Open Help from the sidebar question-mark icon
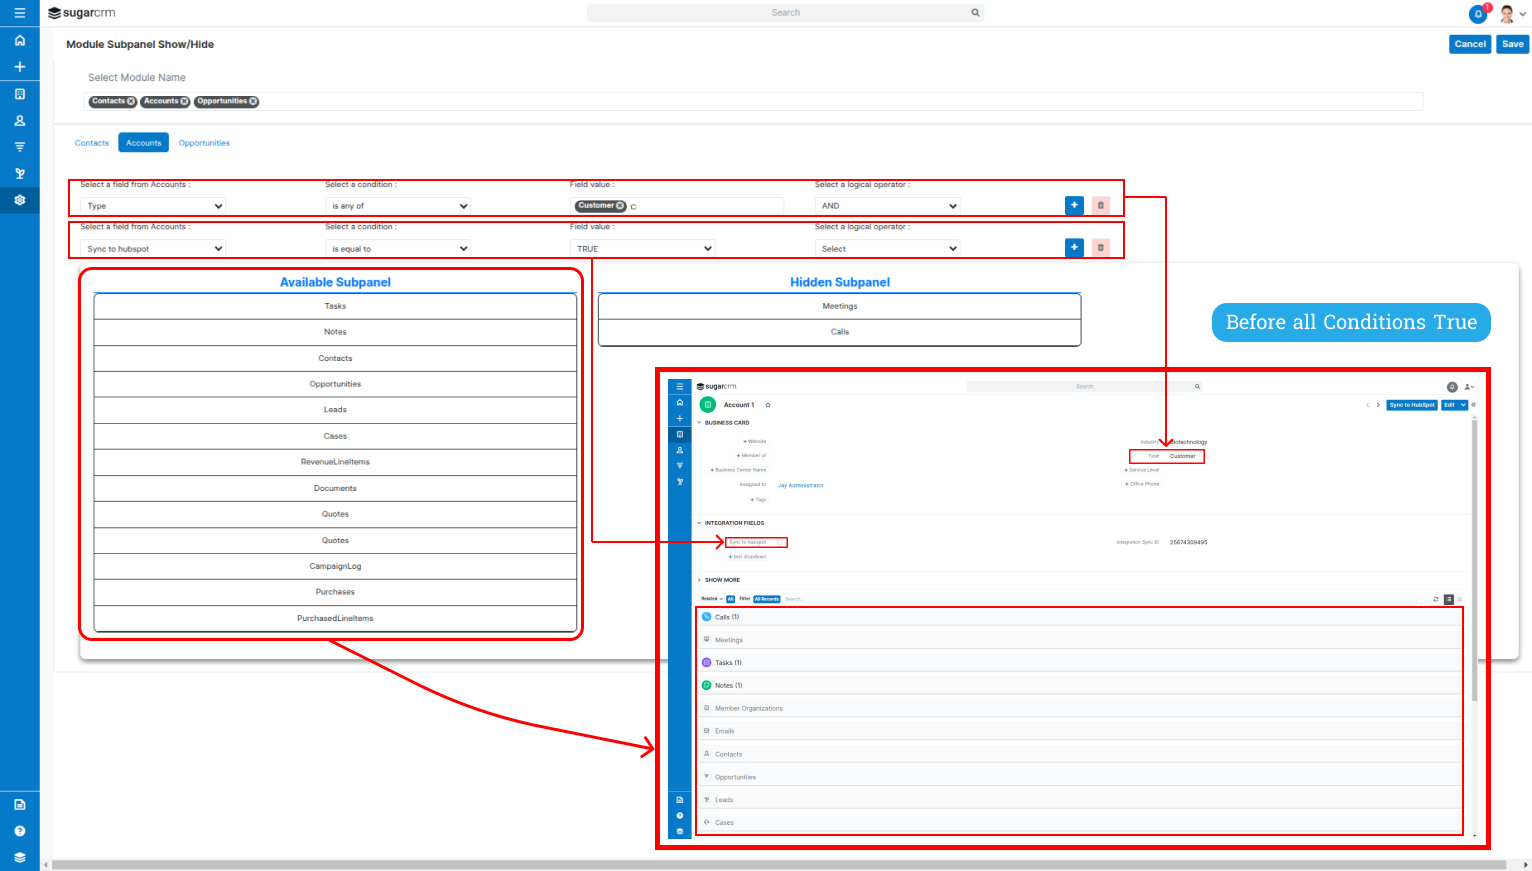The image size is (1532, 871). [x=19, y=831]
